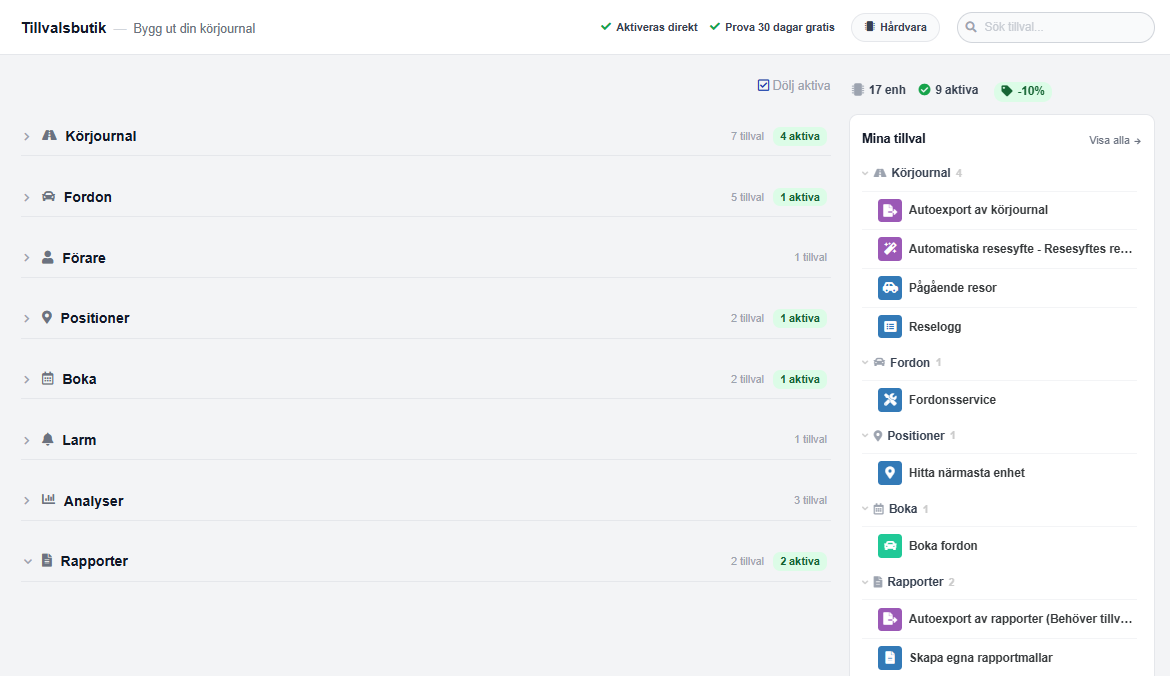The height and width of the screenshot is (676, 1170).
Task: Click the bell icon beside Larm heading
Action: click(x=48, y=439)
